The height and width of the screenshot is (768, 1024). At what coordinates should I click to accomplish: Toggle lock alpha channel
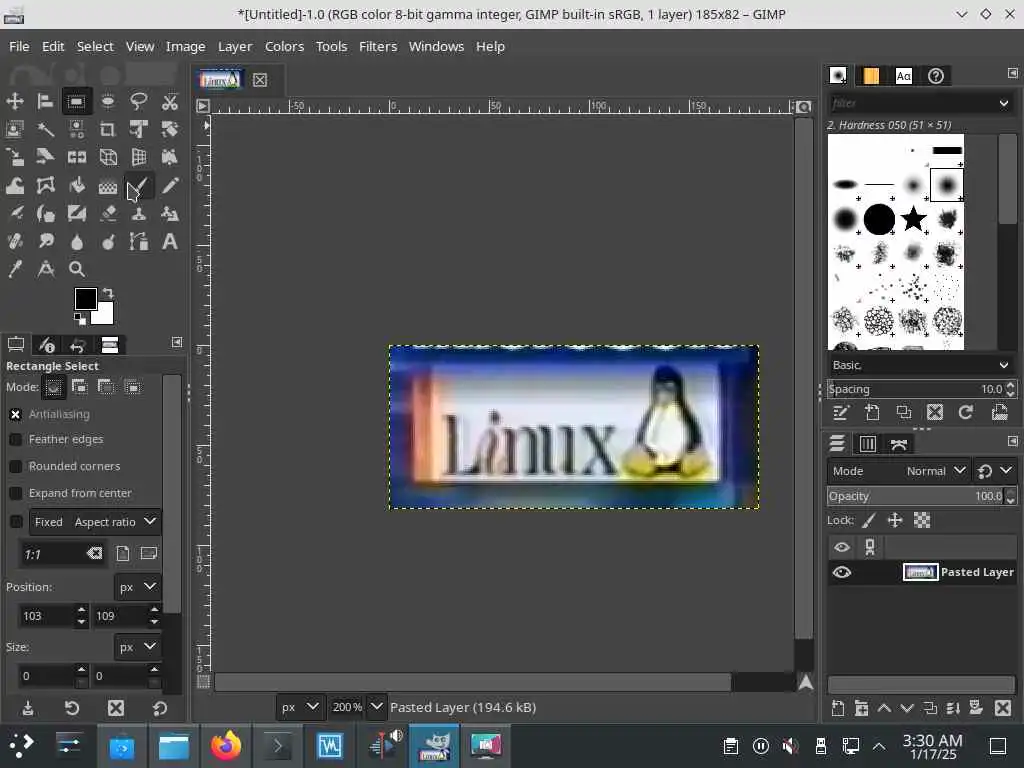(x=921, y=520)
